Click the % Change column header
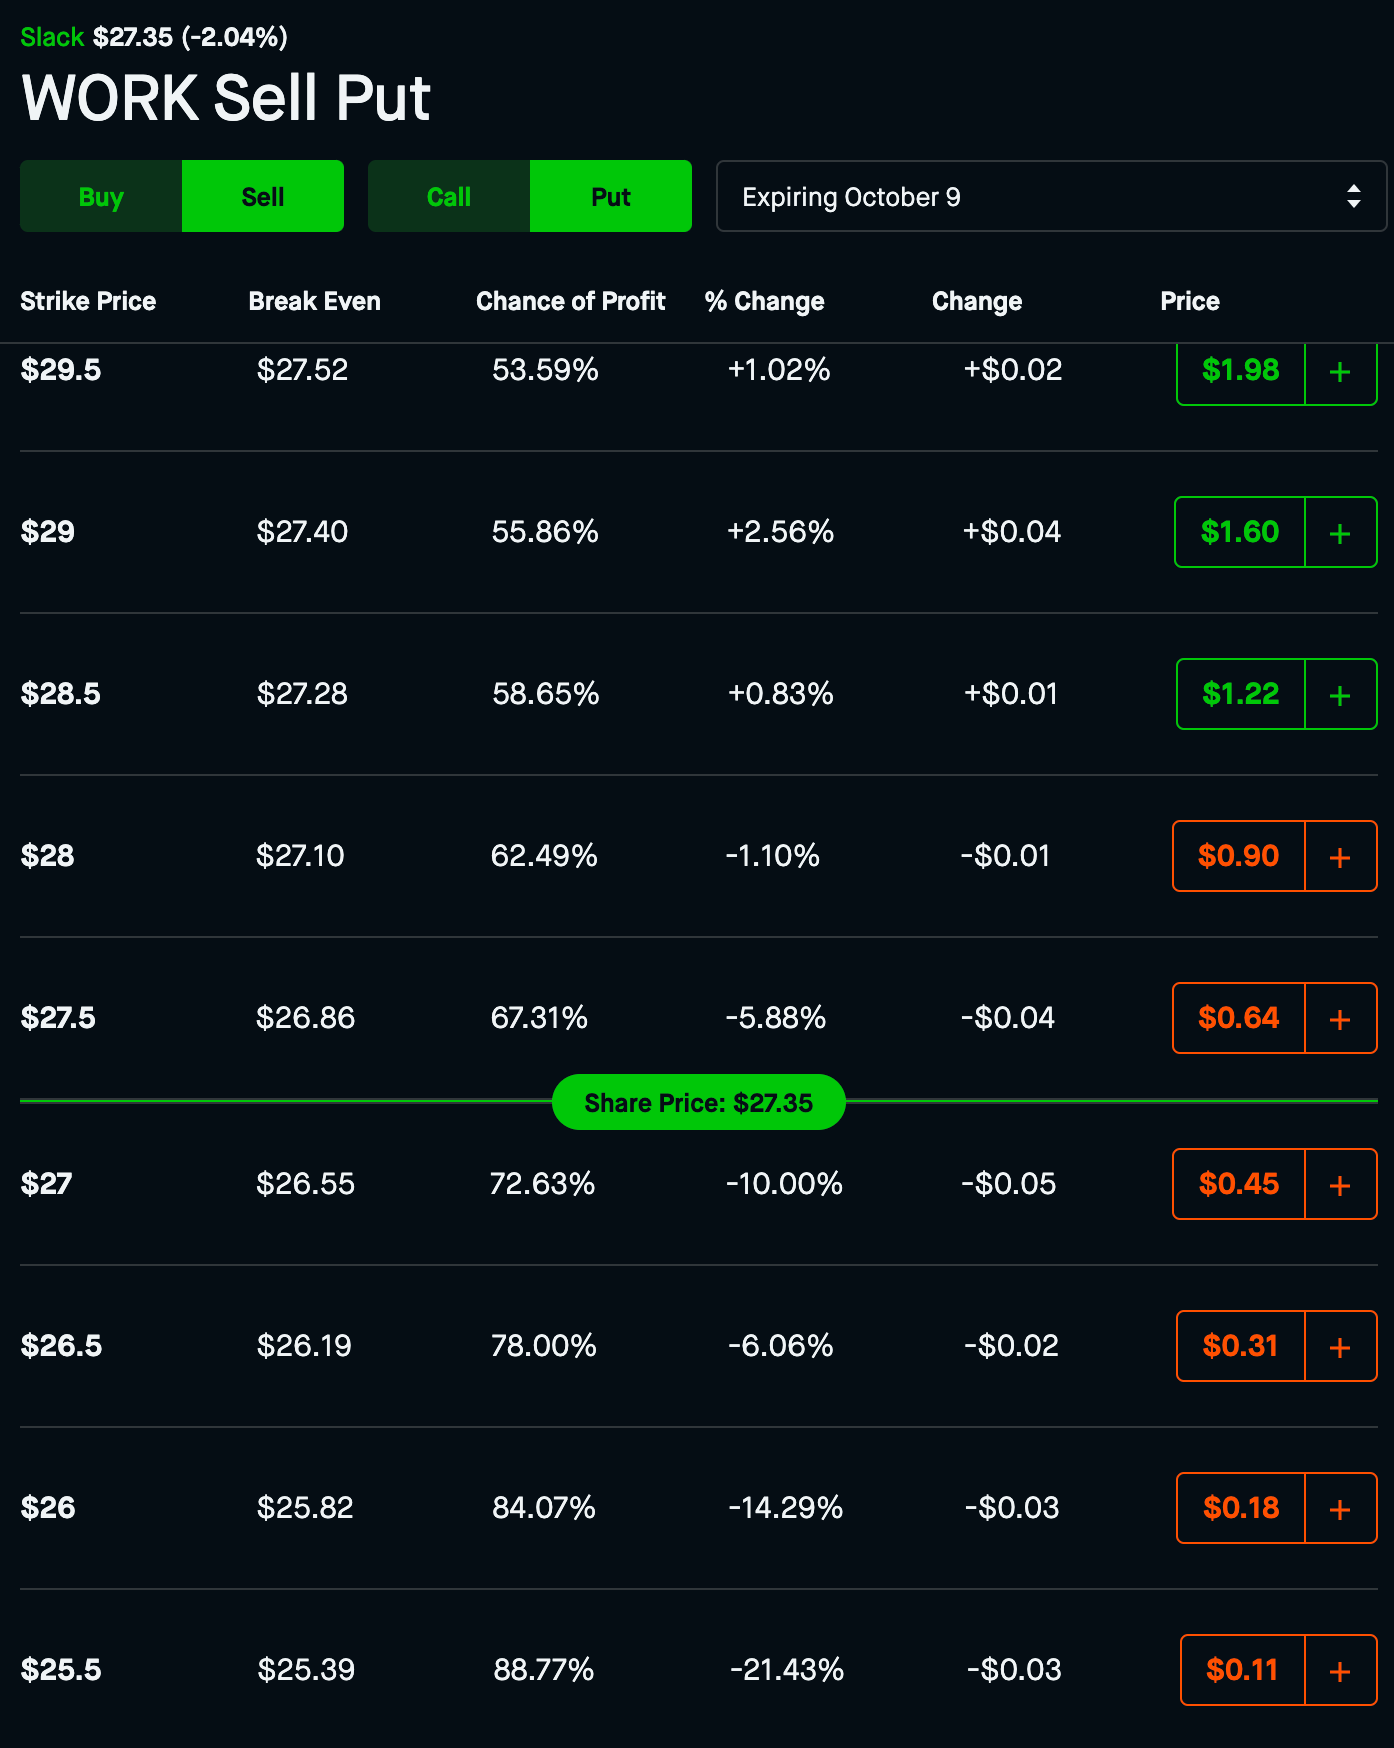 pyautogui.click(x=764, y=301)
